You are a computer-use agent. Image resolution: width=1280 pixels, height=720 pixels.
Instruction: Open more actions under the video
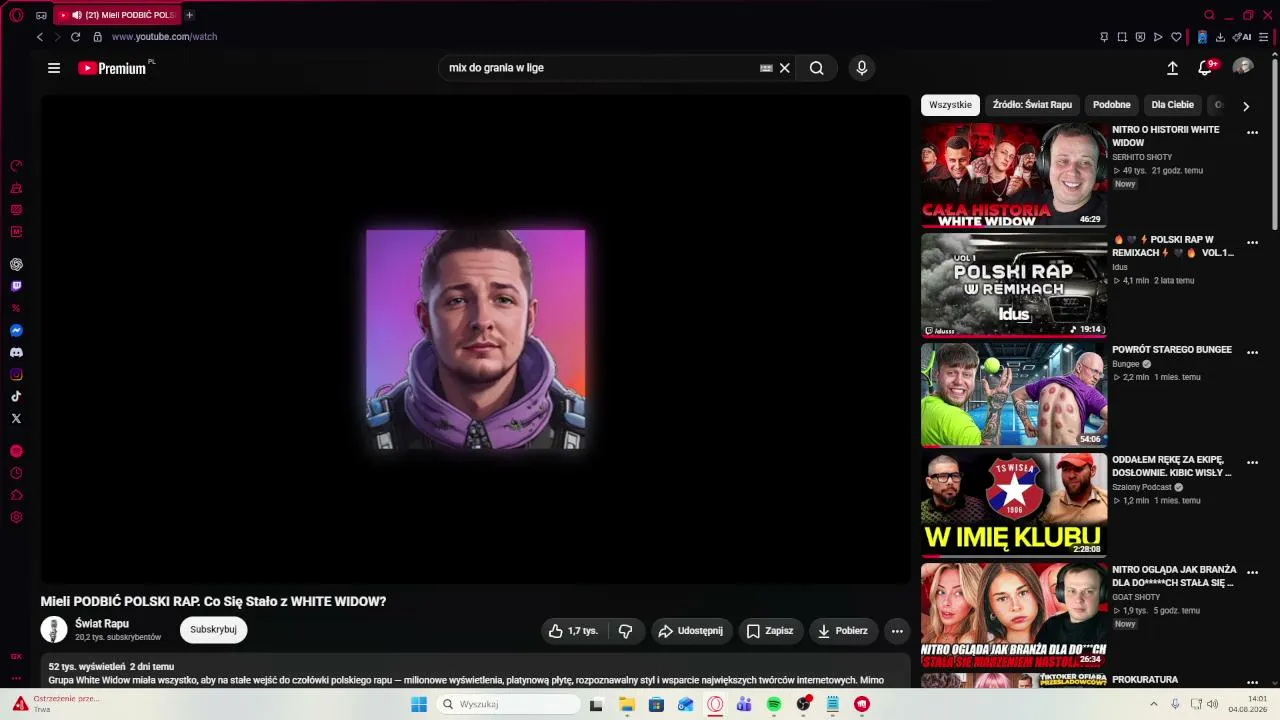897,631
